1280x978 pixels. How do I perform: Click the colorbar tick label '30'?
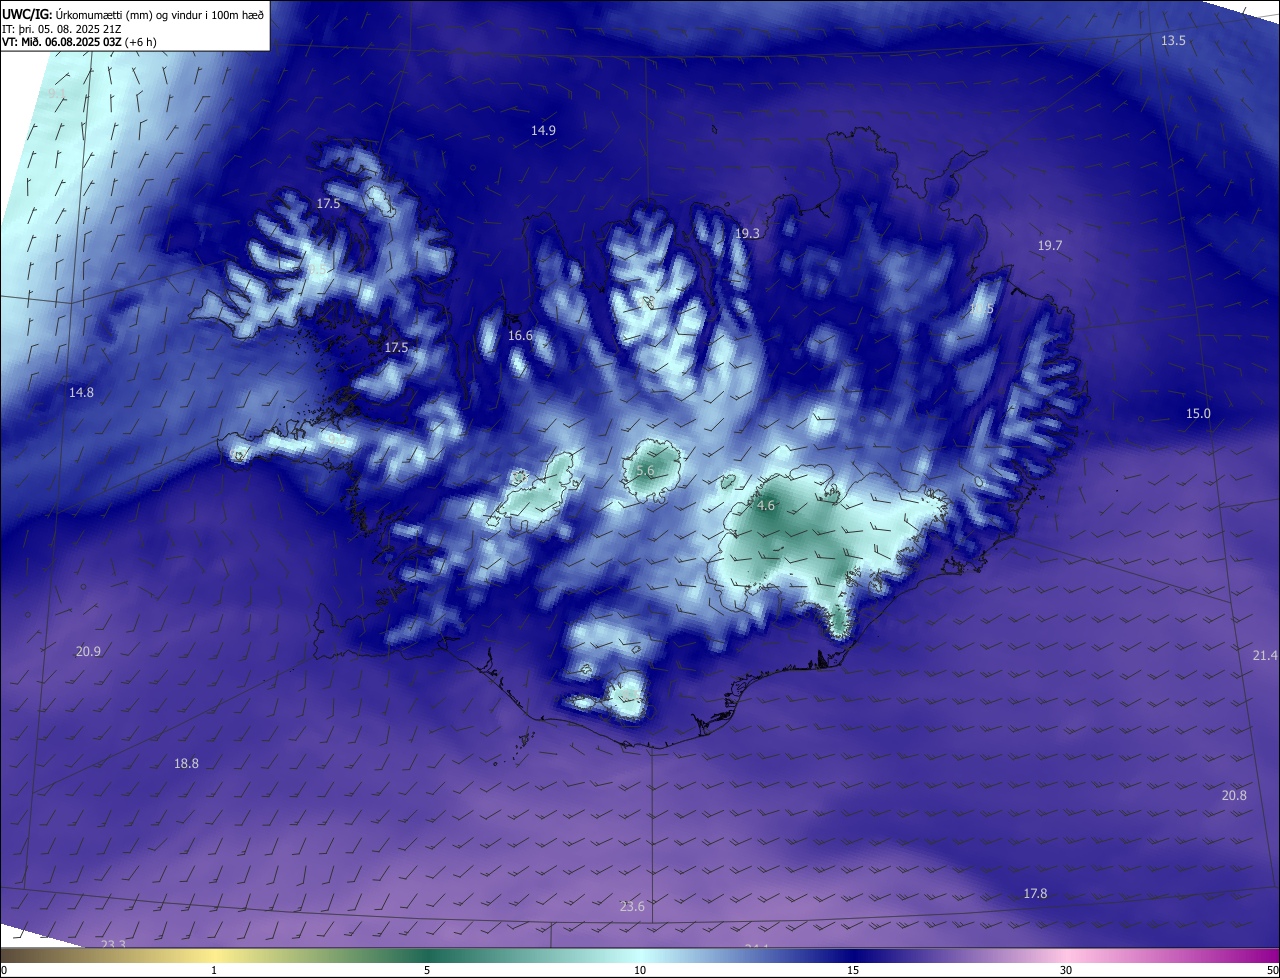tap(1066, 971)
